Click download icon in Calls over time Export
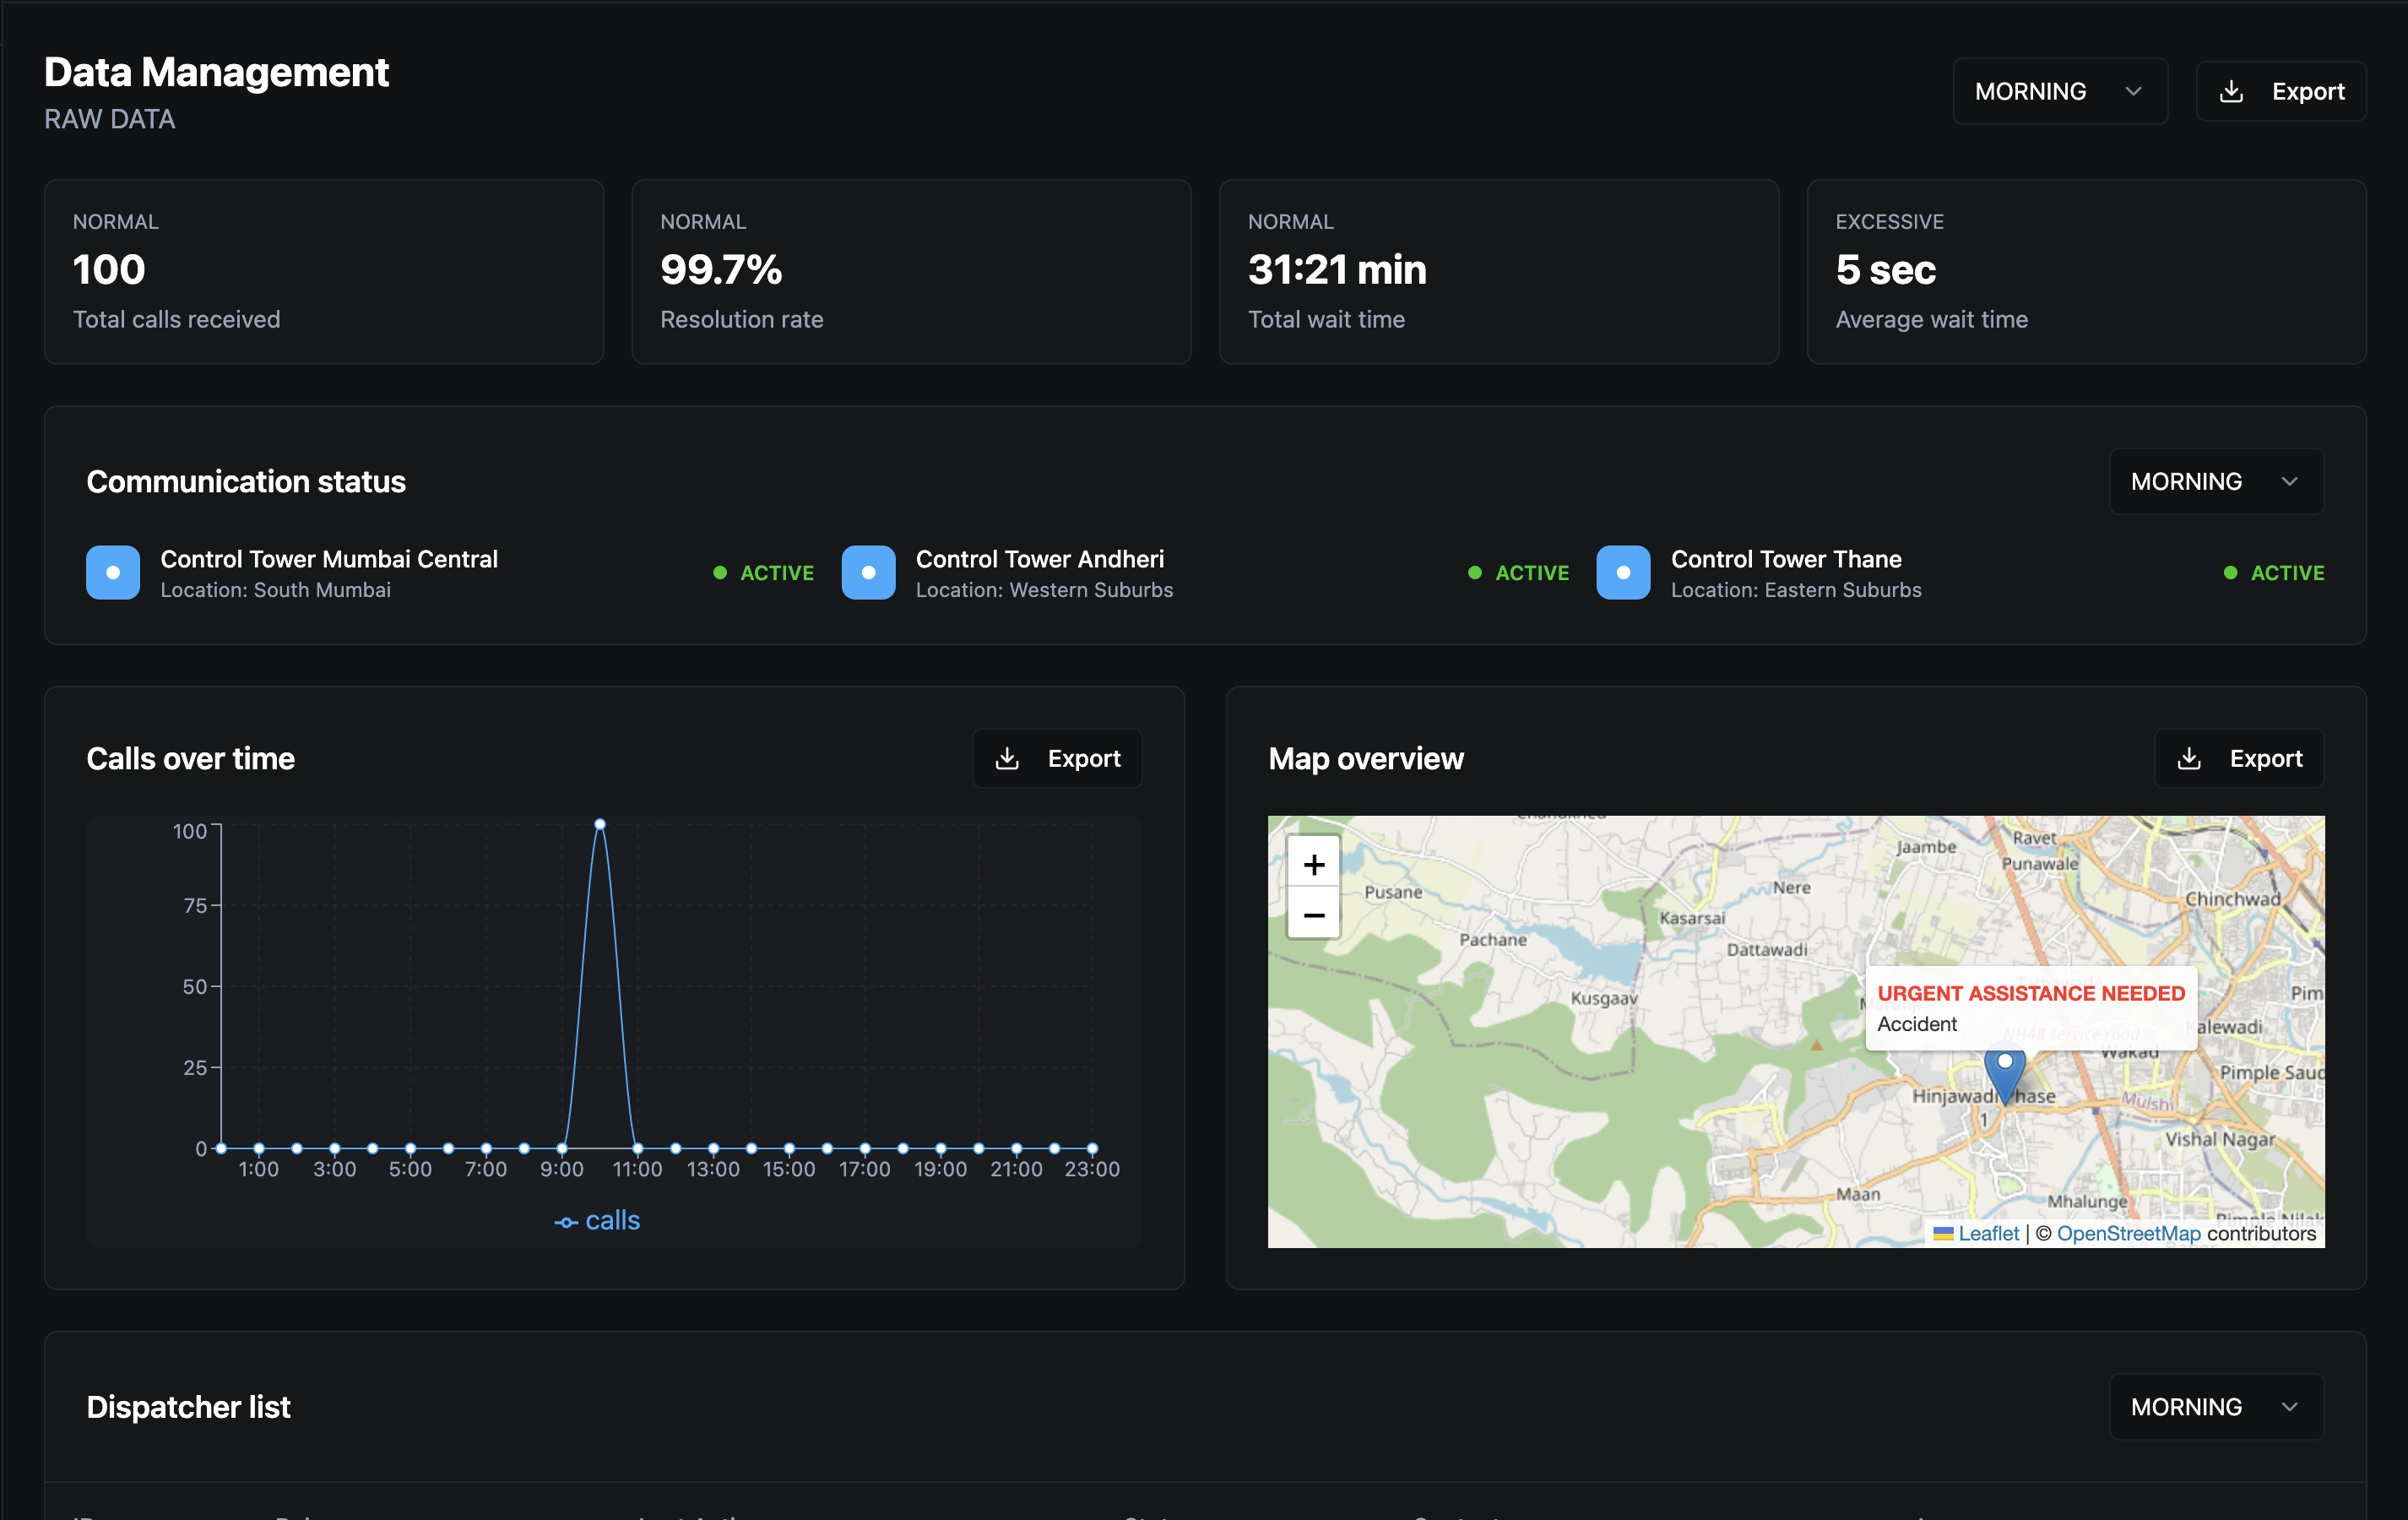This screenshot has height=1520, width=2408. point(1007,758)
